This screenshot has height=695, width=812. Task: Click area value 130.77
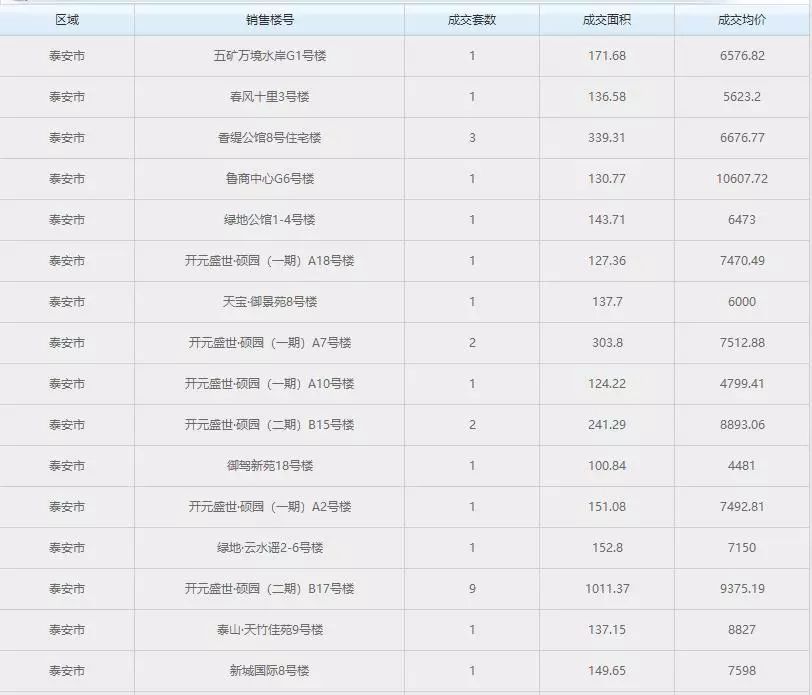[x=607, y=179]
